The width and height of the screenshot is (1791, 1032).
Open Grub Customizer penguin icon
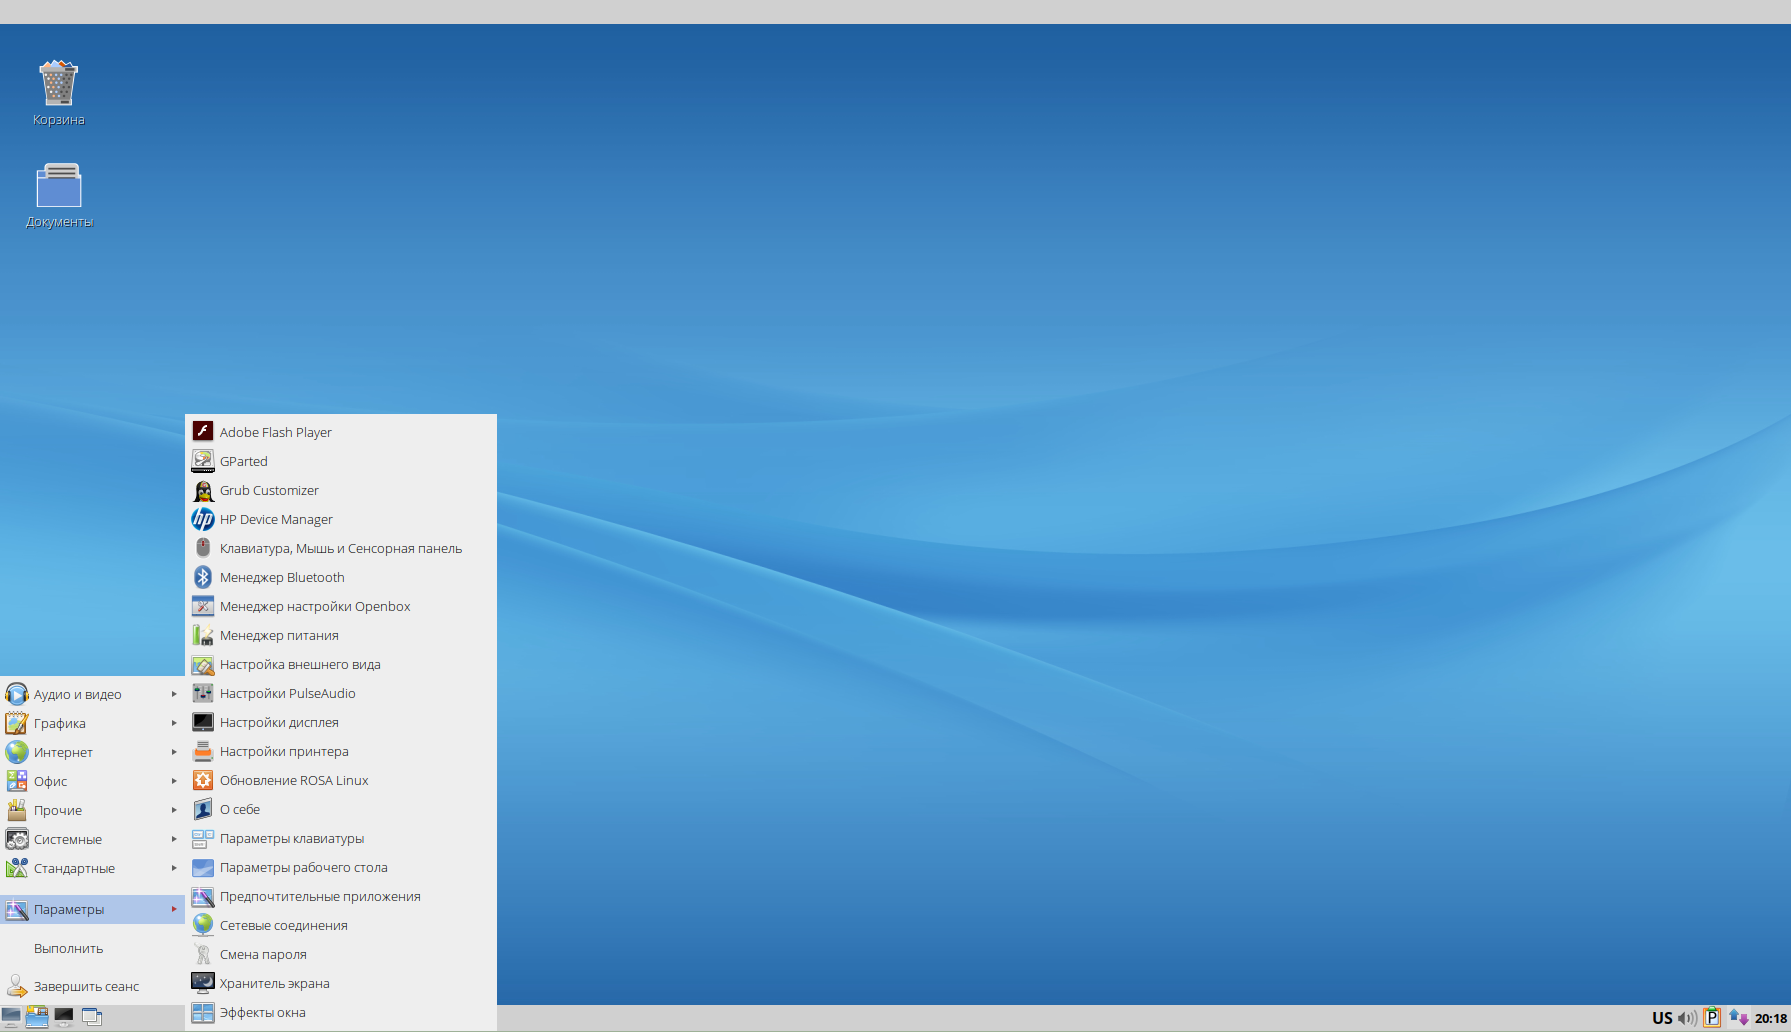(x=203, y=490)
